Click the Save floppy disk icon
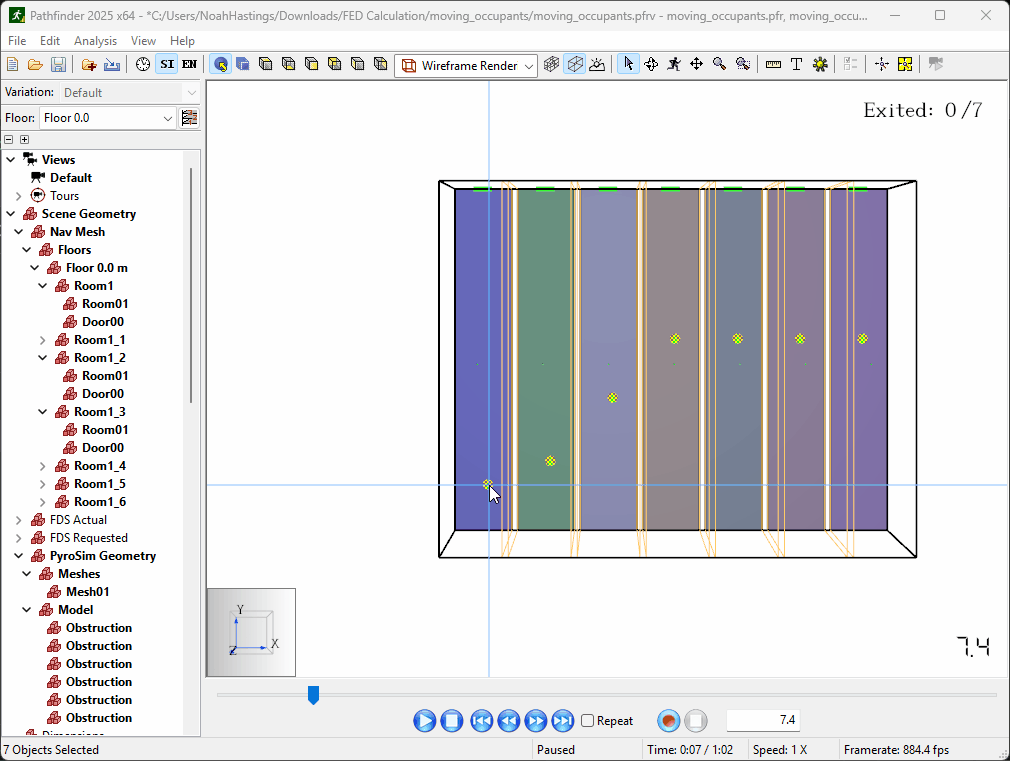Image resolution: width=1010 pixels, height=761 pixels. (x=58, y=64)
